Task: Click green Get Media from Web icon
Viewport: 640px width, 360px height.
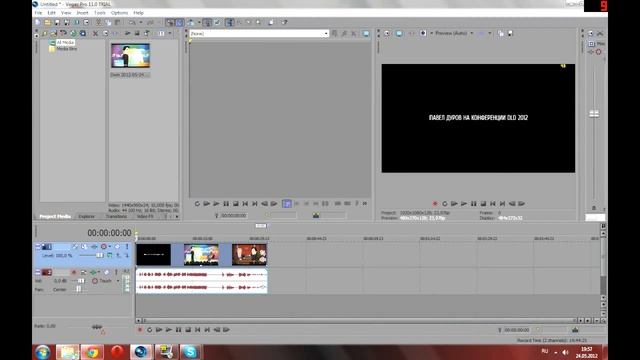Action: click(x=73, y=33)
